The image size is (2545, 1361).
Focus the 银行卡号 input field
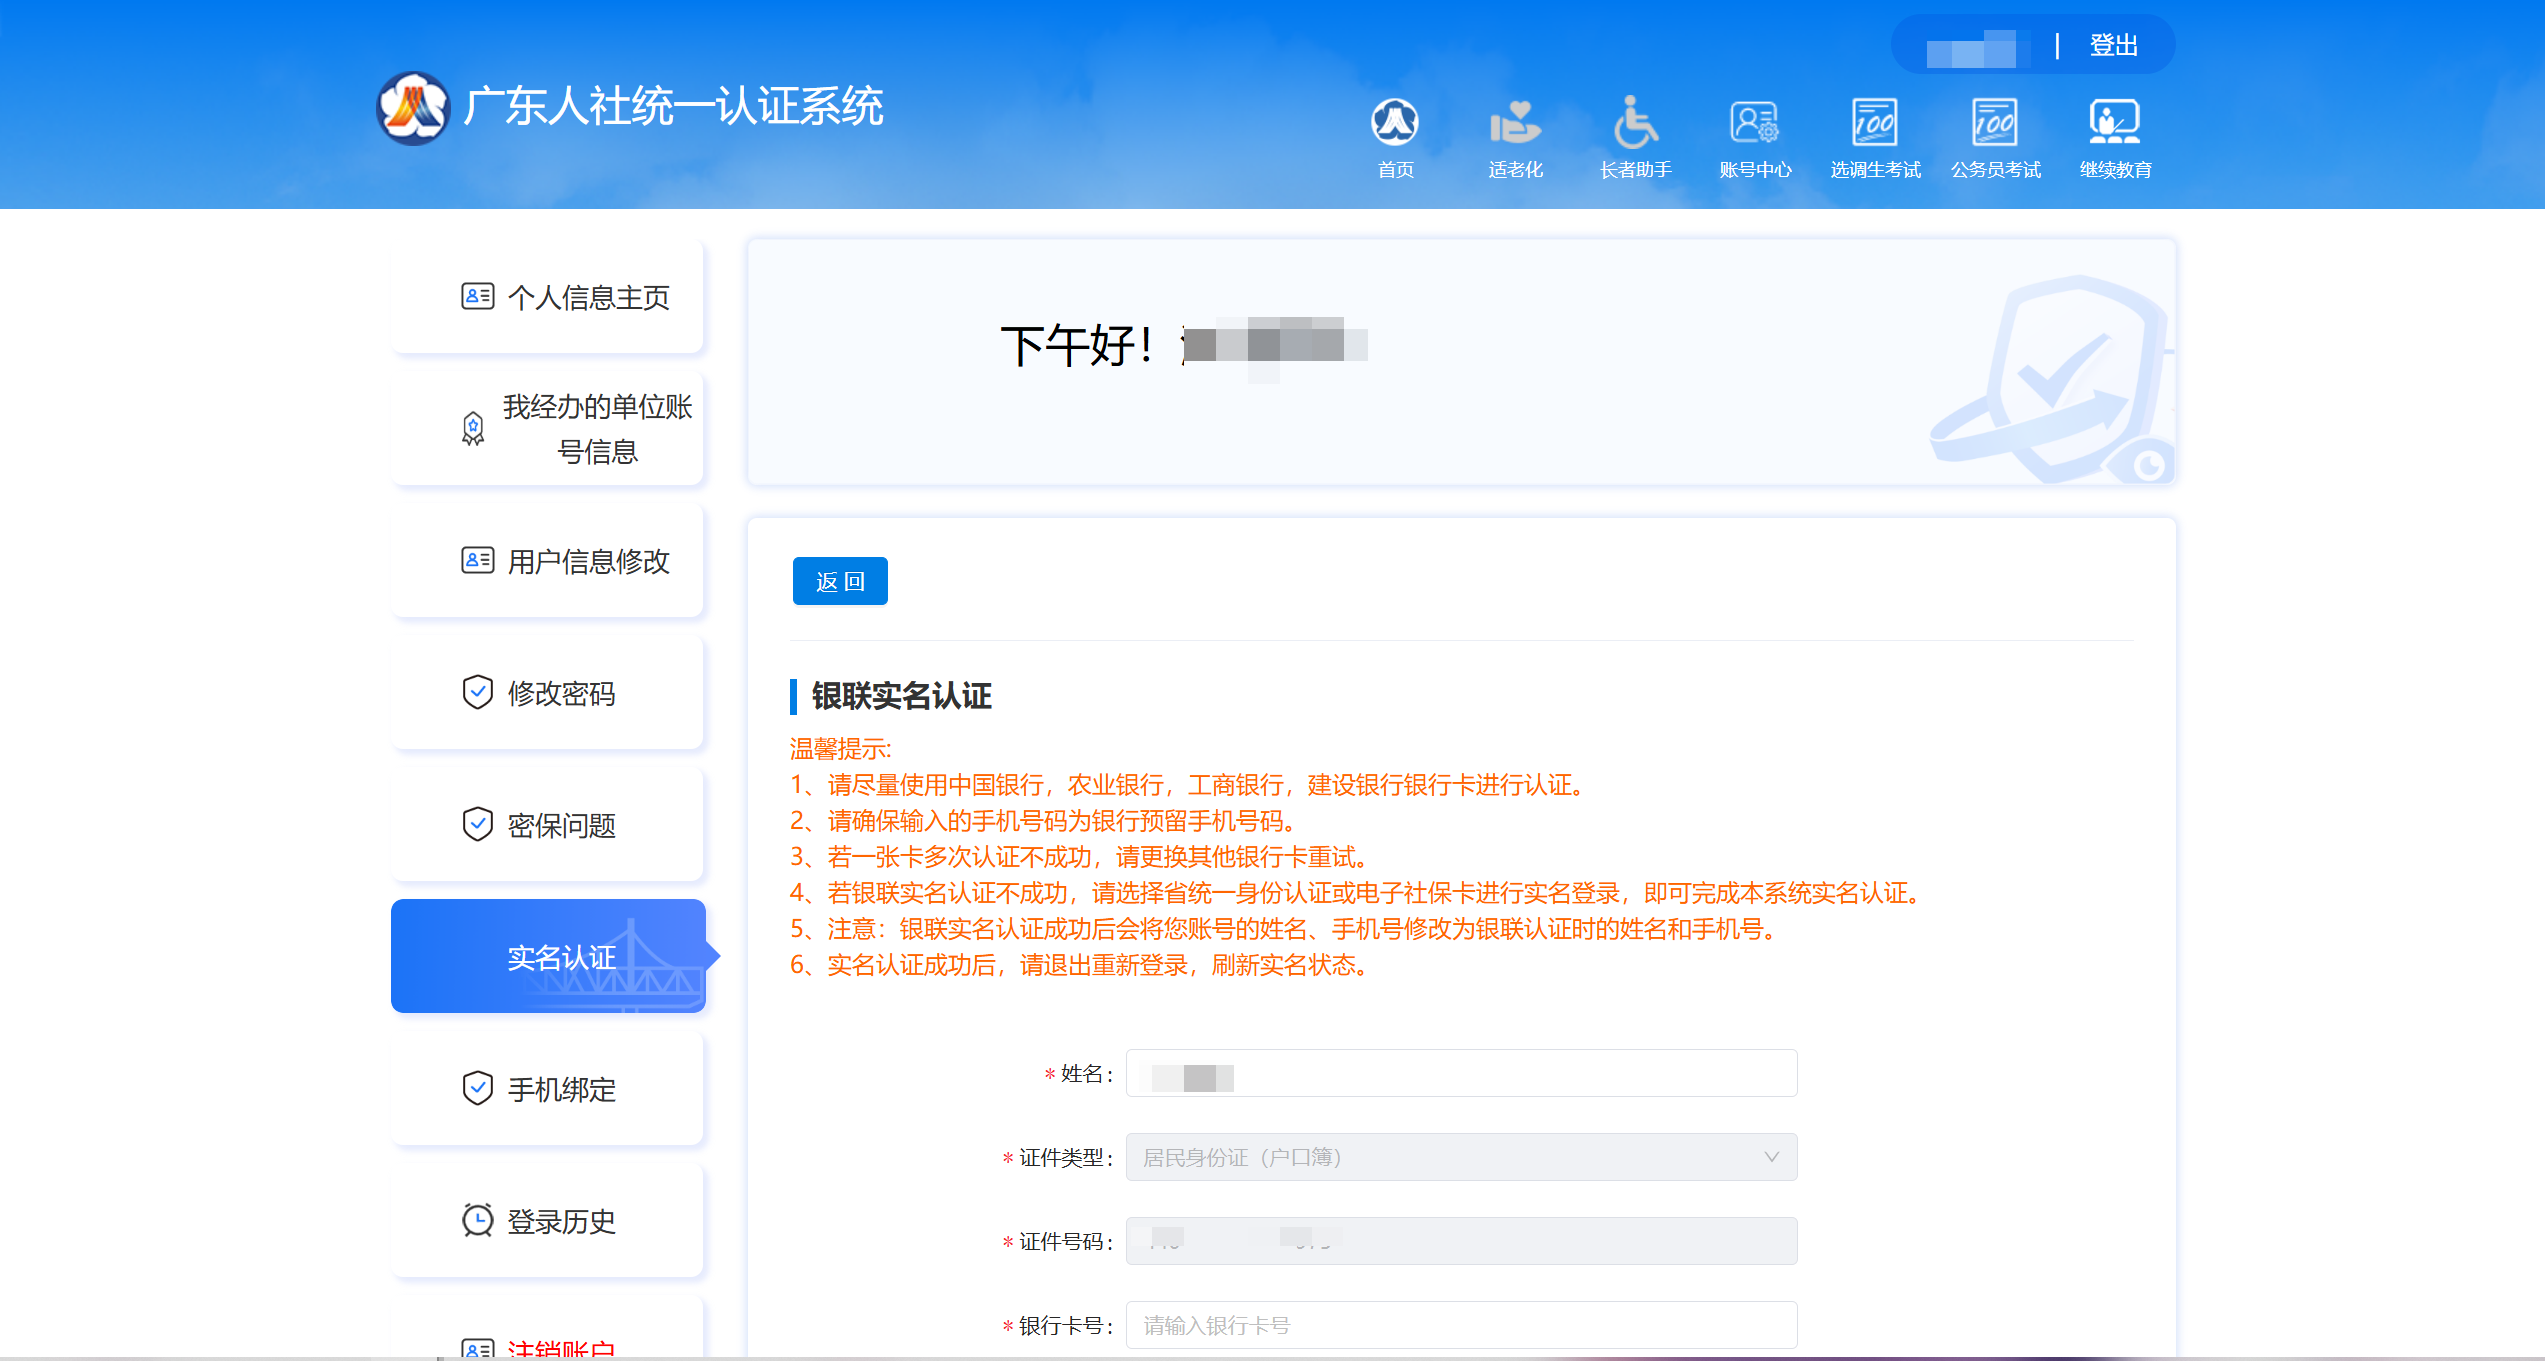point(1460,1325)
